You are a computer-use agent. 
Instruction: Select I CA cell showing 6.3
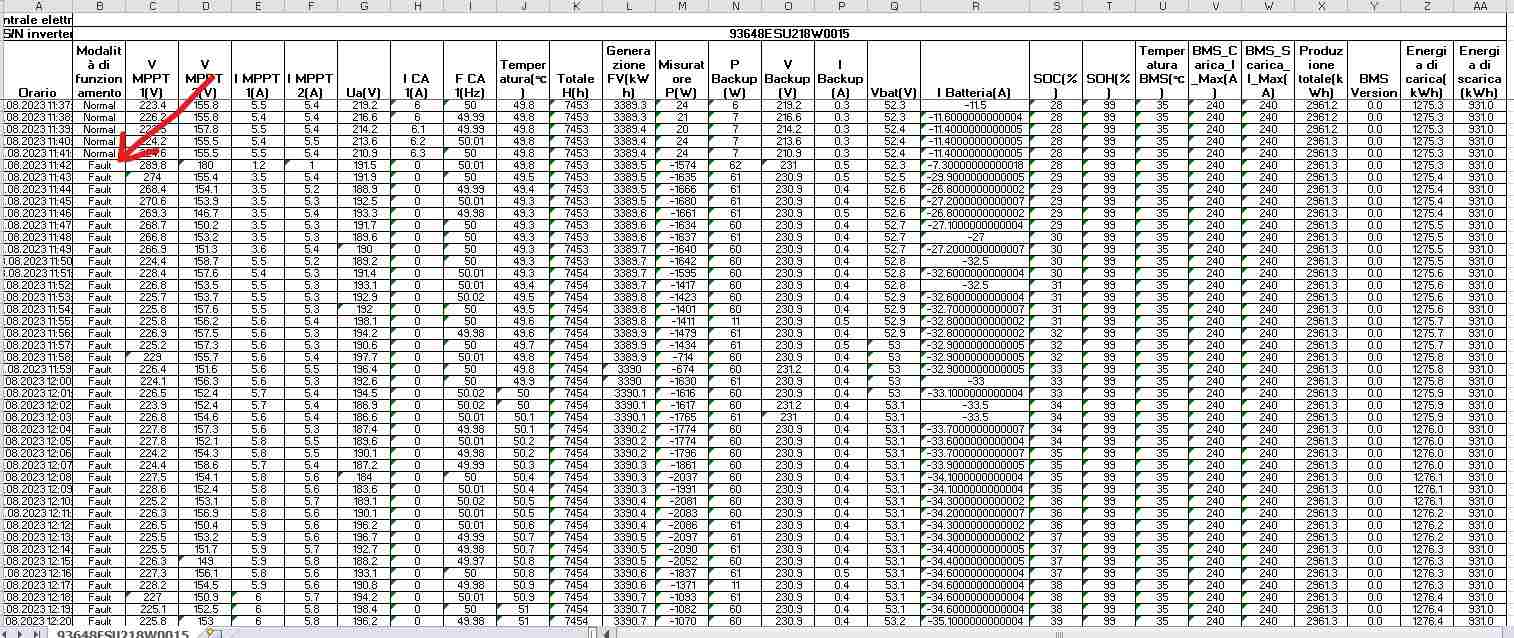pos(417,153)
